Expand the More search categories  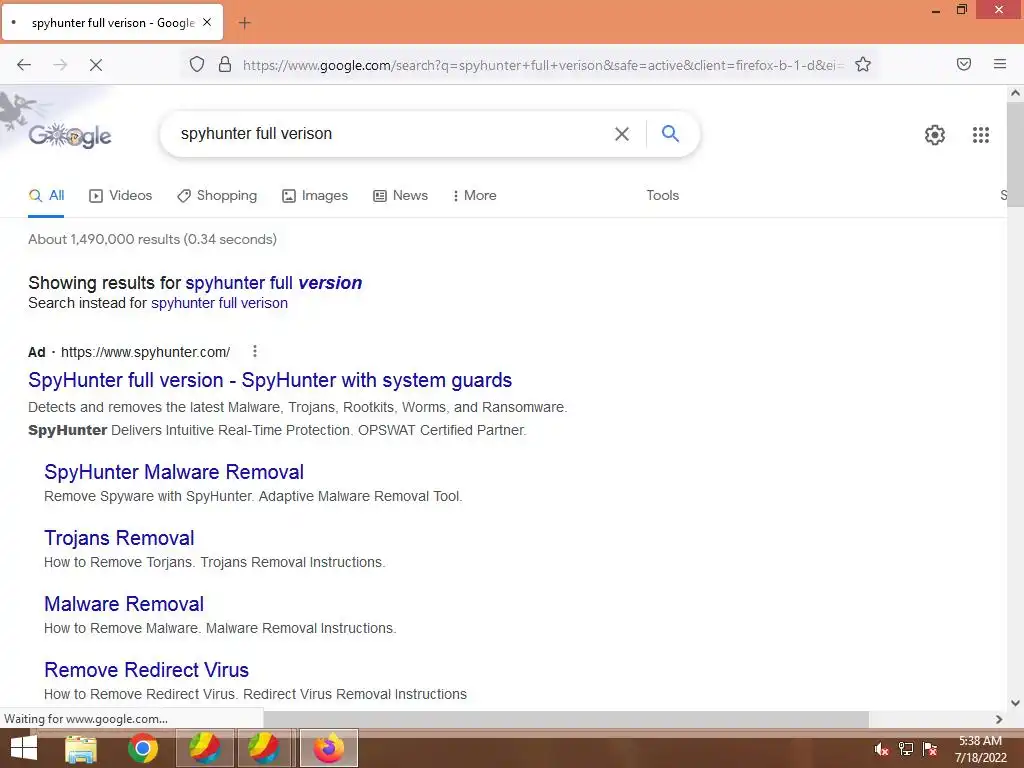pos(475,195)
